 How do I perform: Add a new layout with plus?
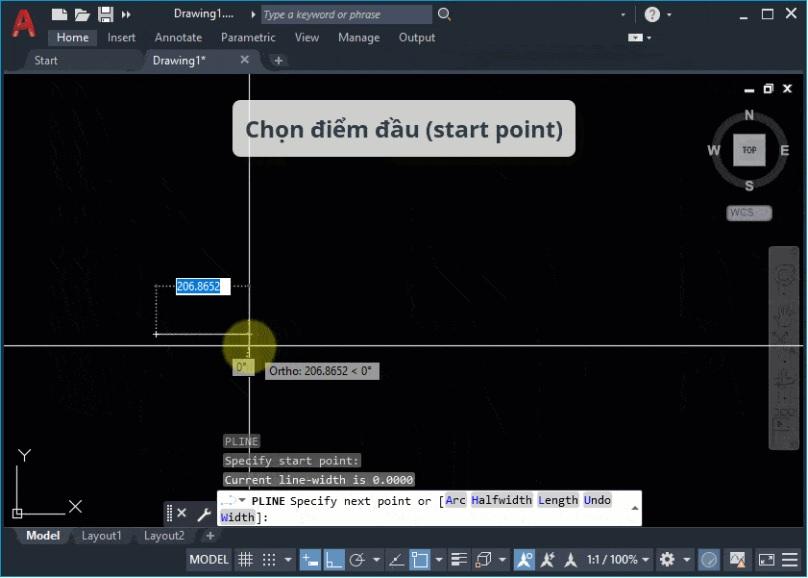click(210, 536)
